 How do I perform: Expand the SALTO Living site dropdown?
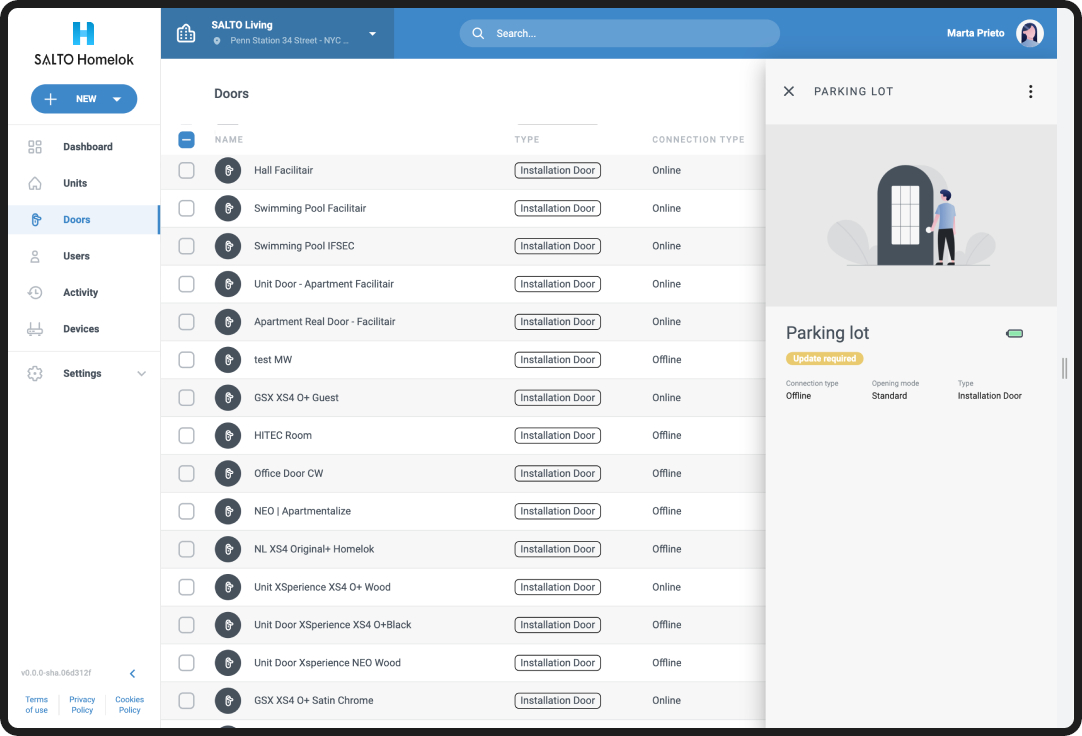[x=372, y=33]
